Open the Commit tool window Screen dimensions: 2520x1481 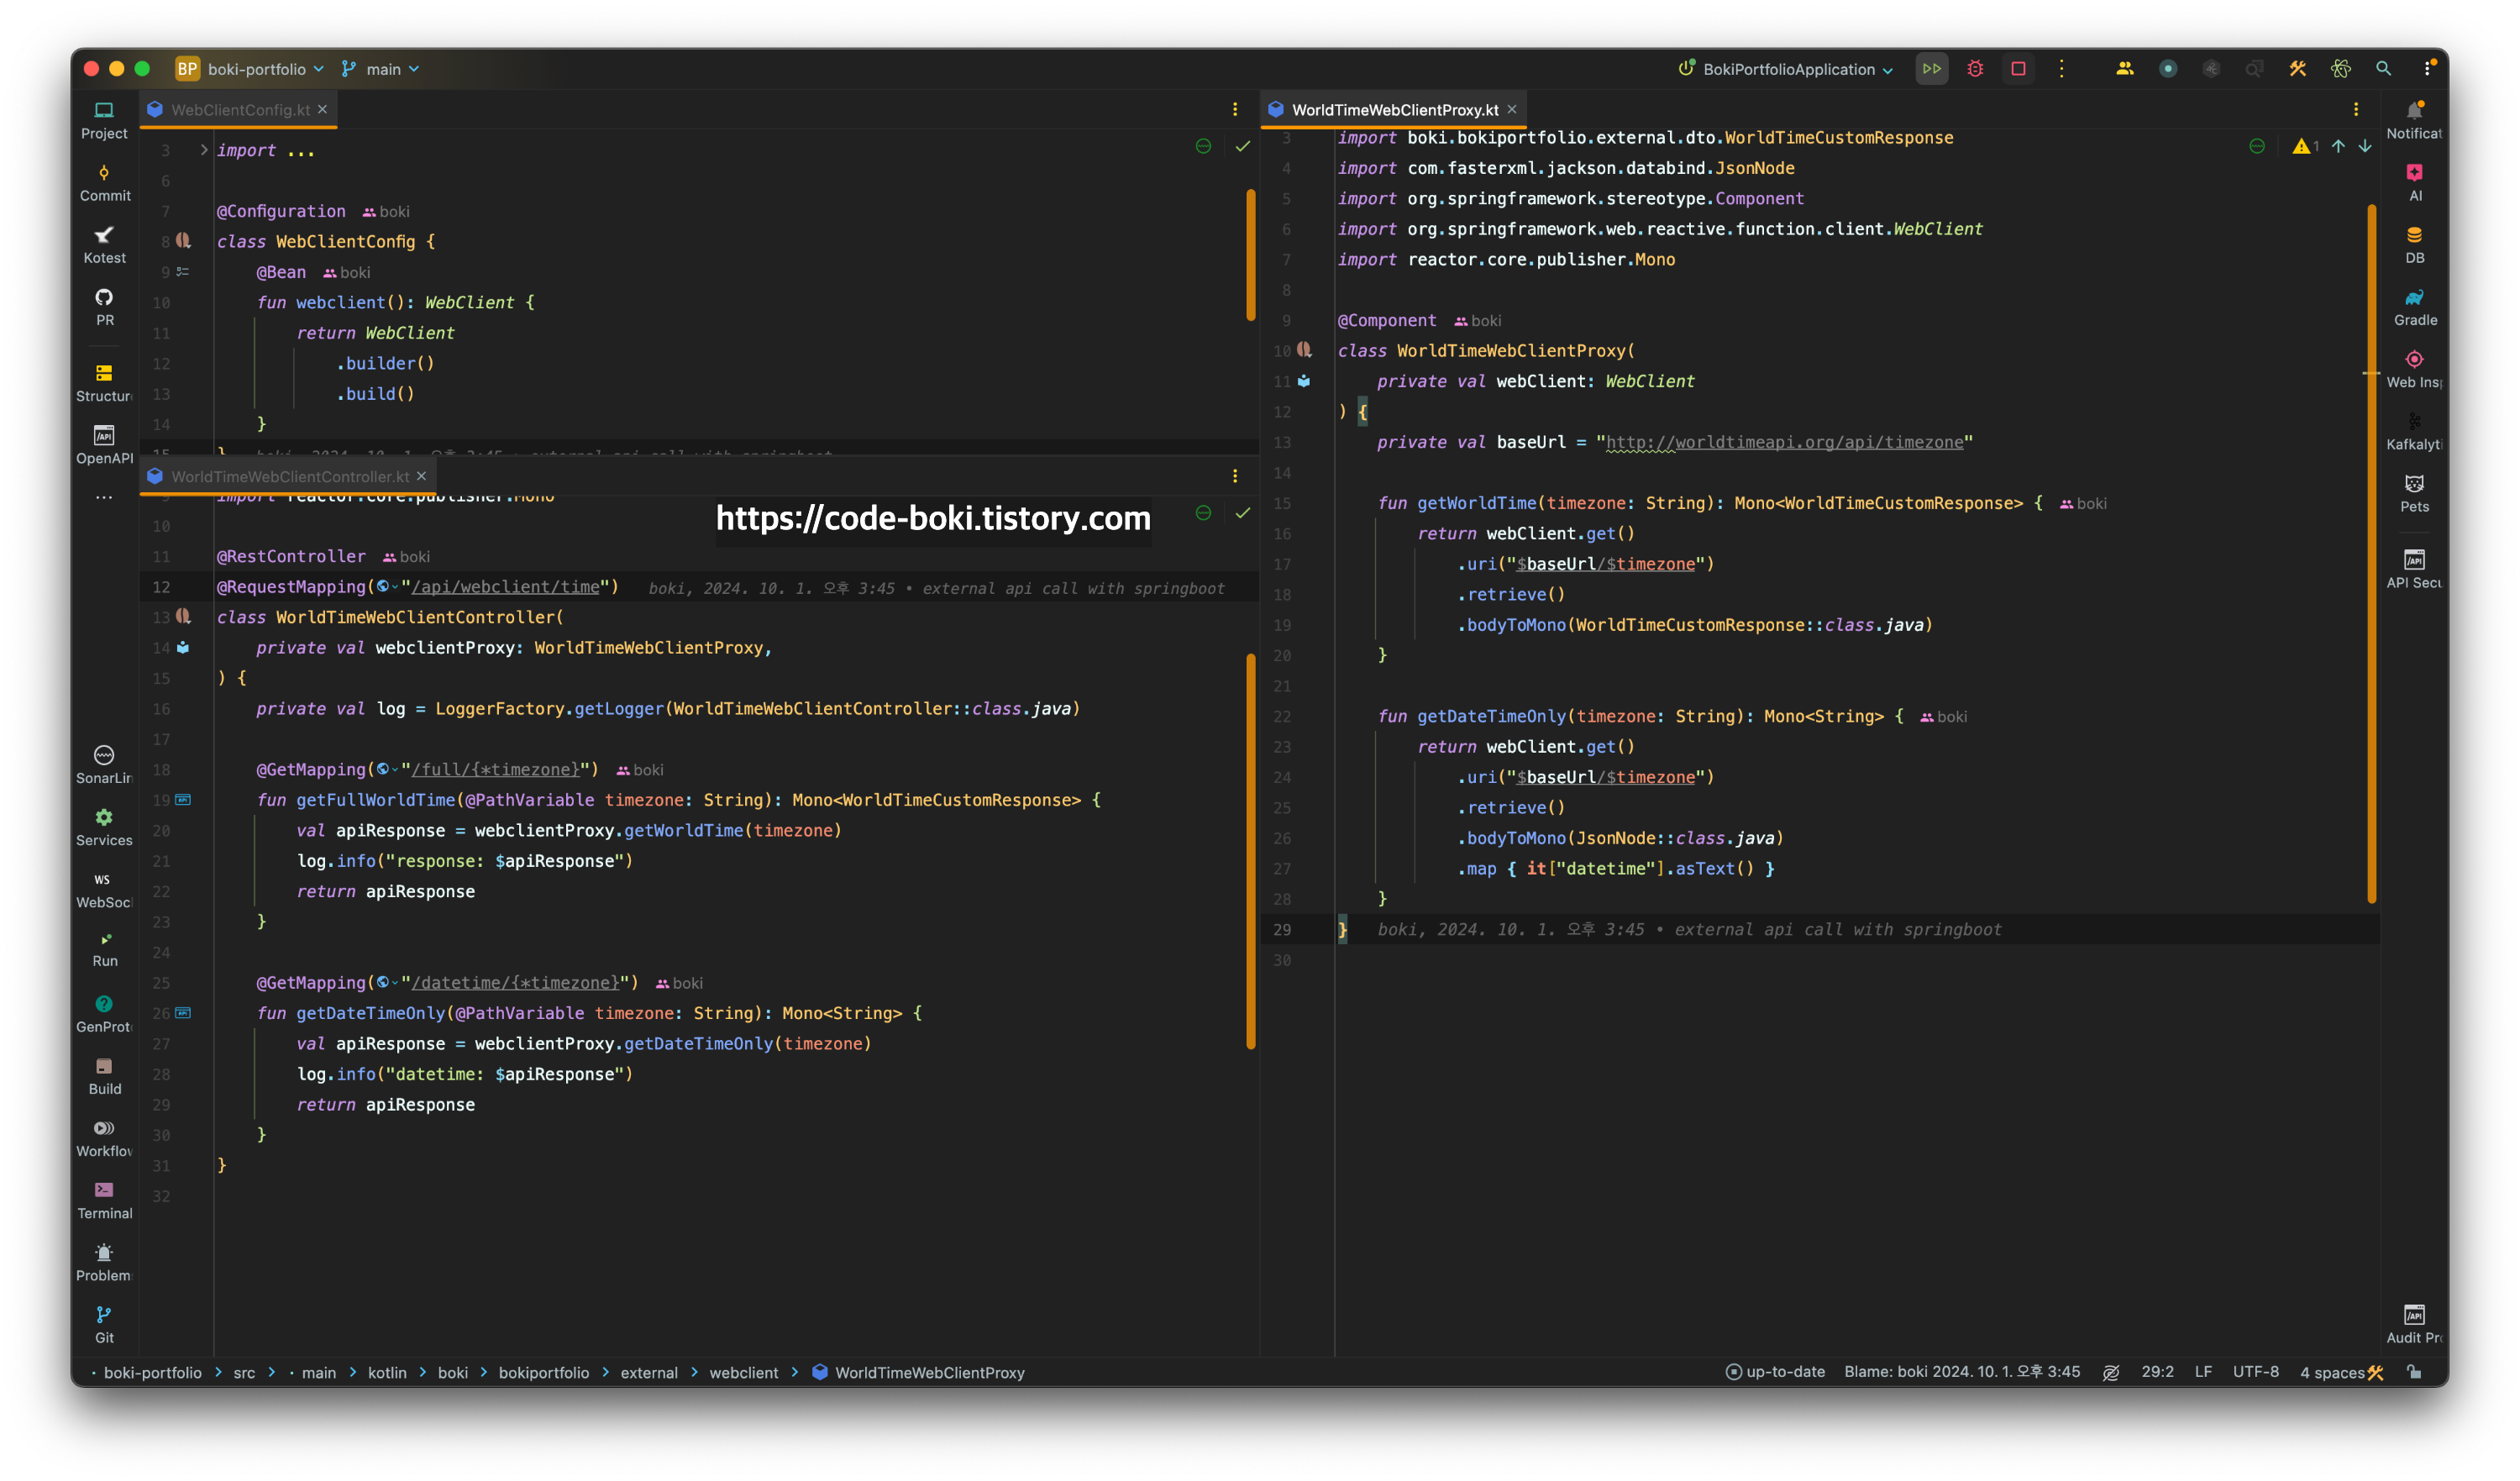coord(104,182)
